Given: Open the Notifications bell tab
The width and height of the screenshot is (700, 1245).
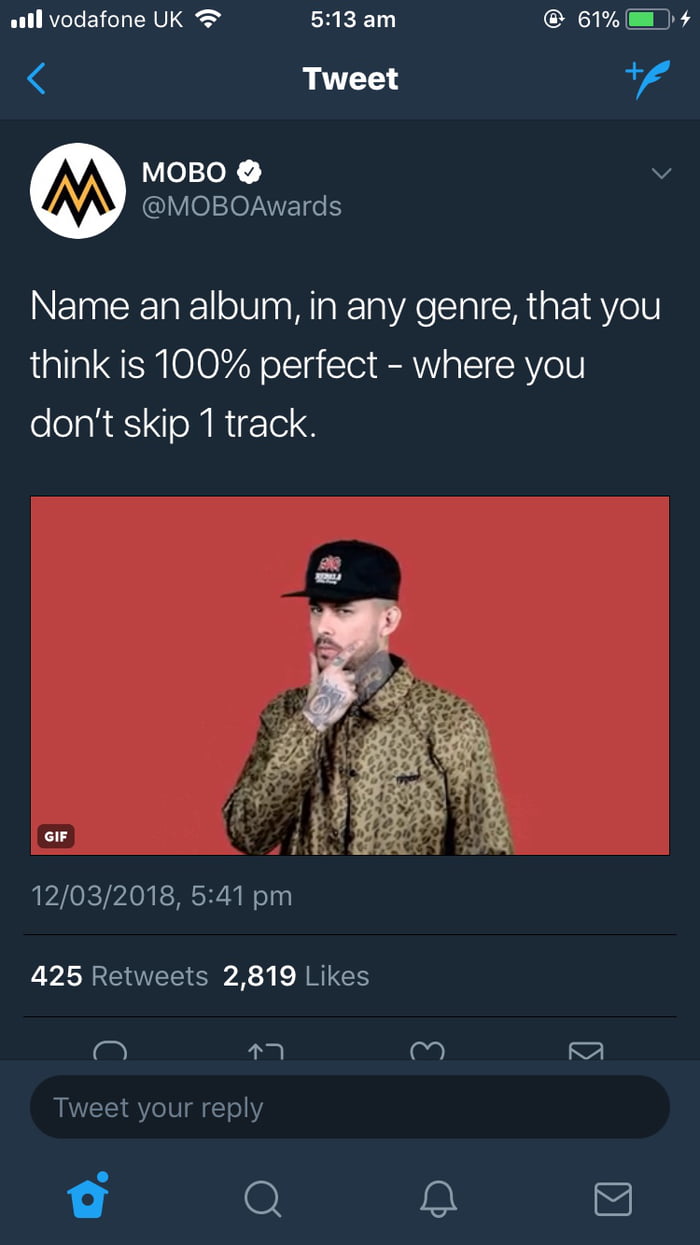Looking at the screenshot, I should point(437,1197).
